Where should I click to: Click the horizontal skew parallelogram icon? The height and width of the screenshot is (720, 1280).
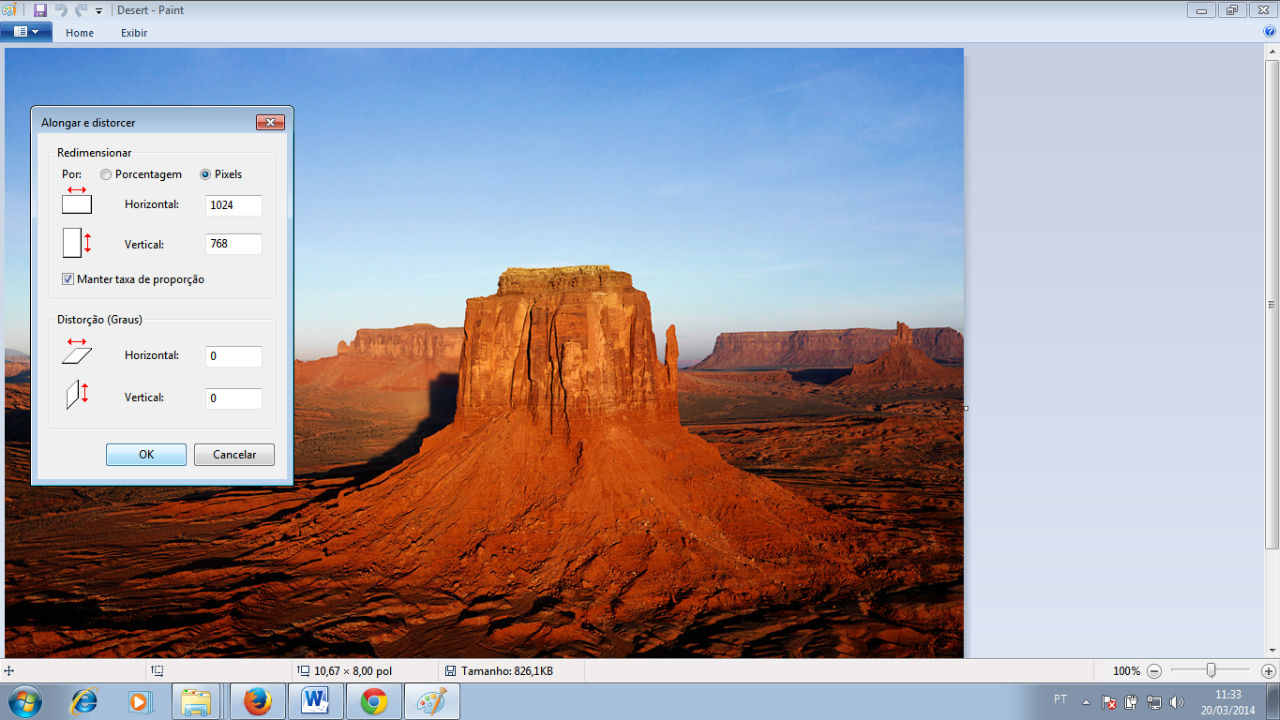[x=77, y=351]
